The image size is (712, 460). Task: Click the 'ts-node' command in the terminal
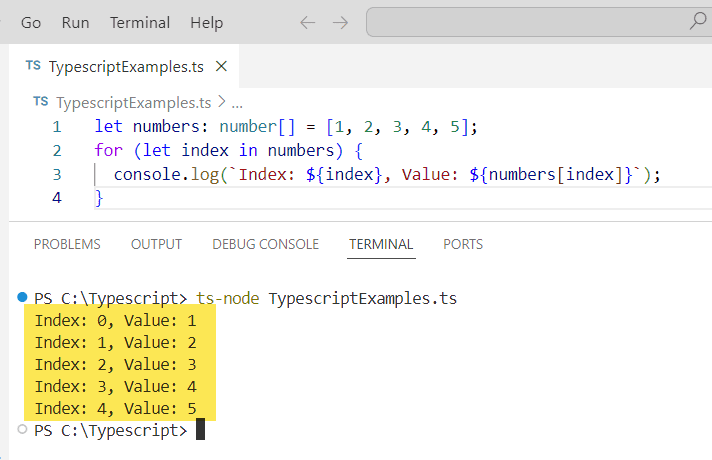click(x=227, y=299)
